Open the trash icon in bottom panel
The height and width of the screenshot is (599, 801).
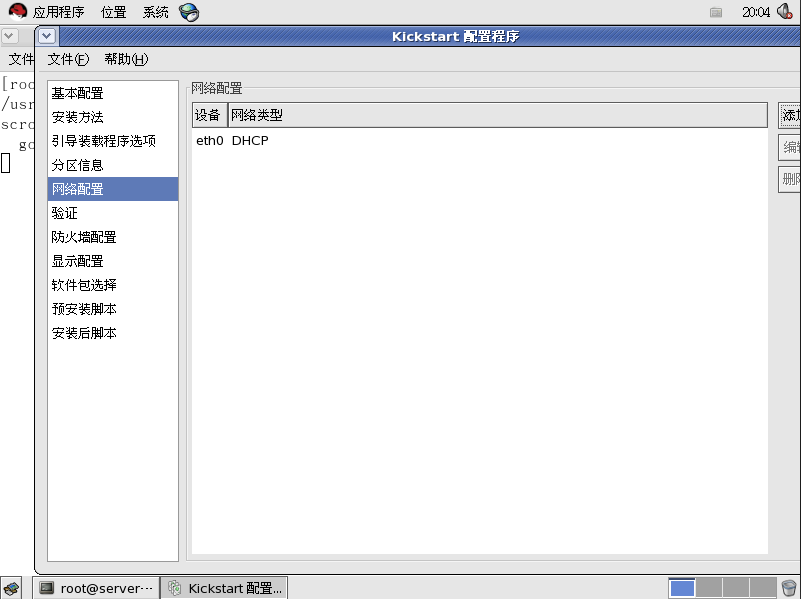pyautogui.click(x=789, y=588)
